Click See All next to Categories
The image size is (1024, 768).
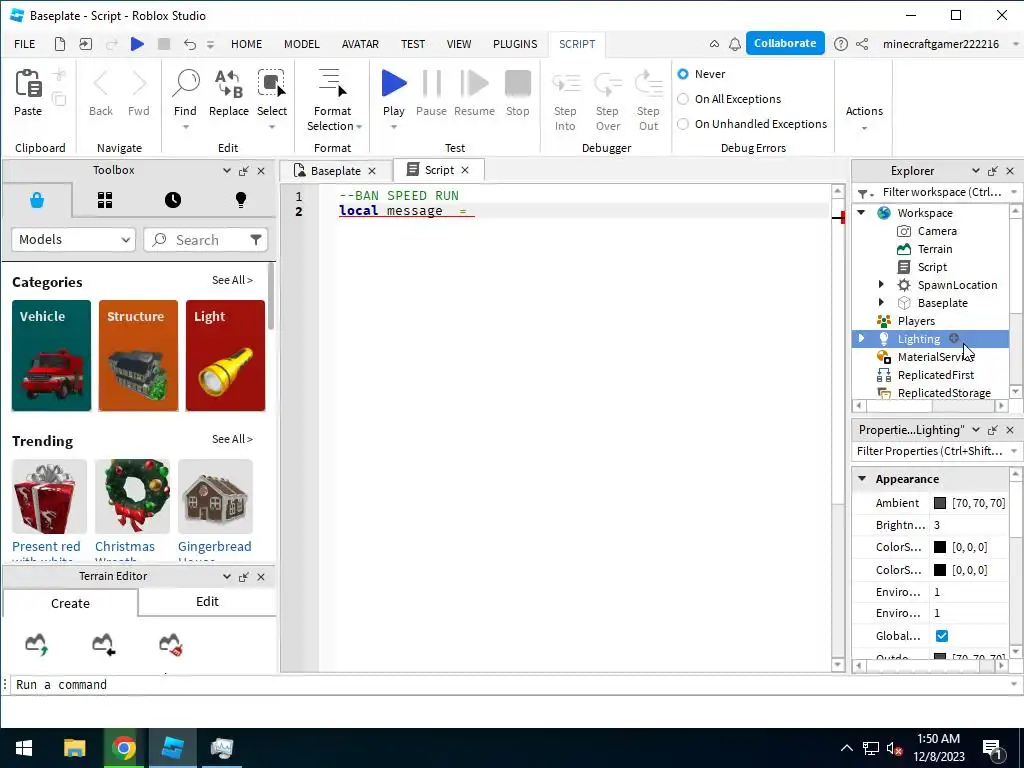232,280
